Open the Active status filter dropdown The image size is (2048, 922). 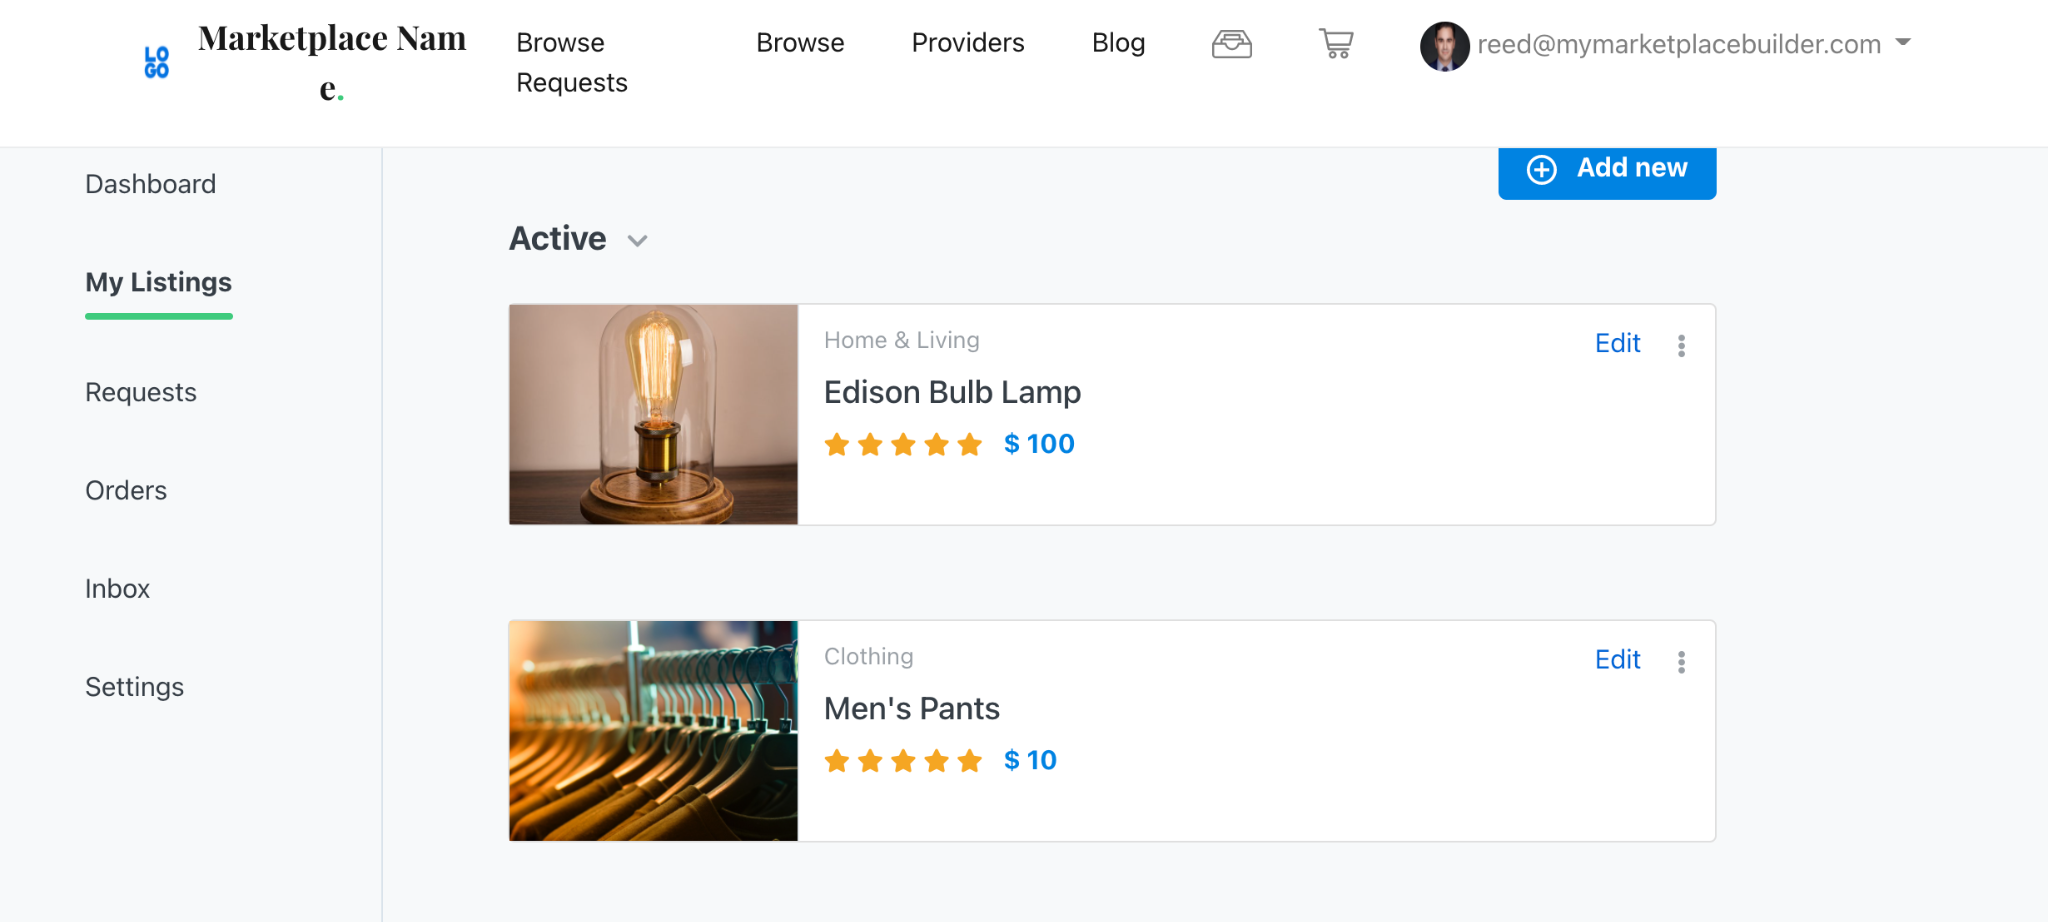tap(579, 239)
